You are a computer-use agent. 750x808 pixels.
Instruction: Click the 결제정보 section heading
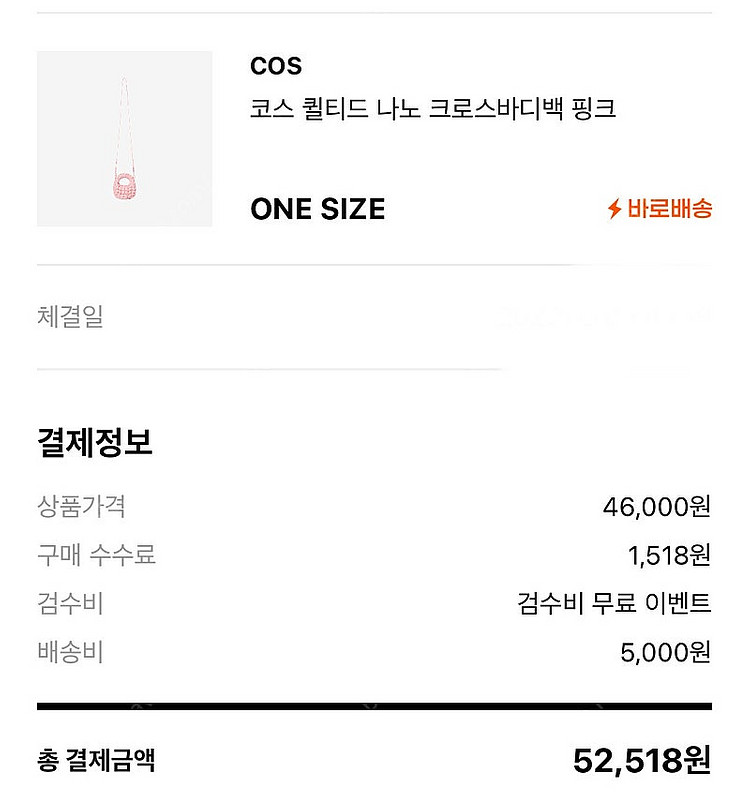tap(95, 442)
